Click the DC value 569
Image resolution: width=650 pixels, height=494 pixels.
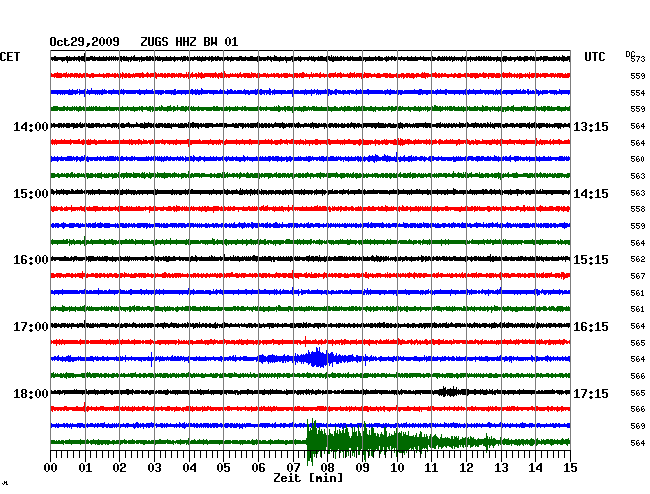(638, 426)
